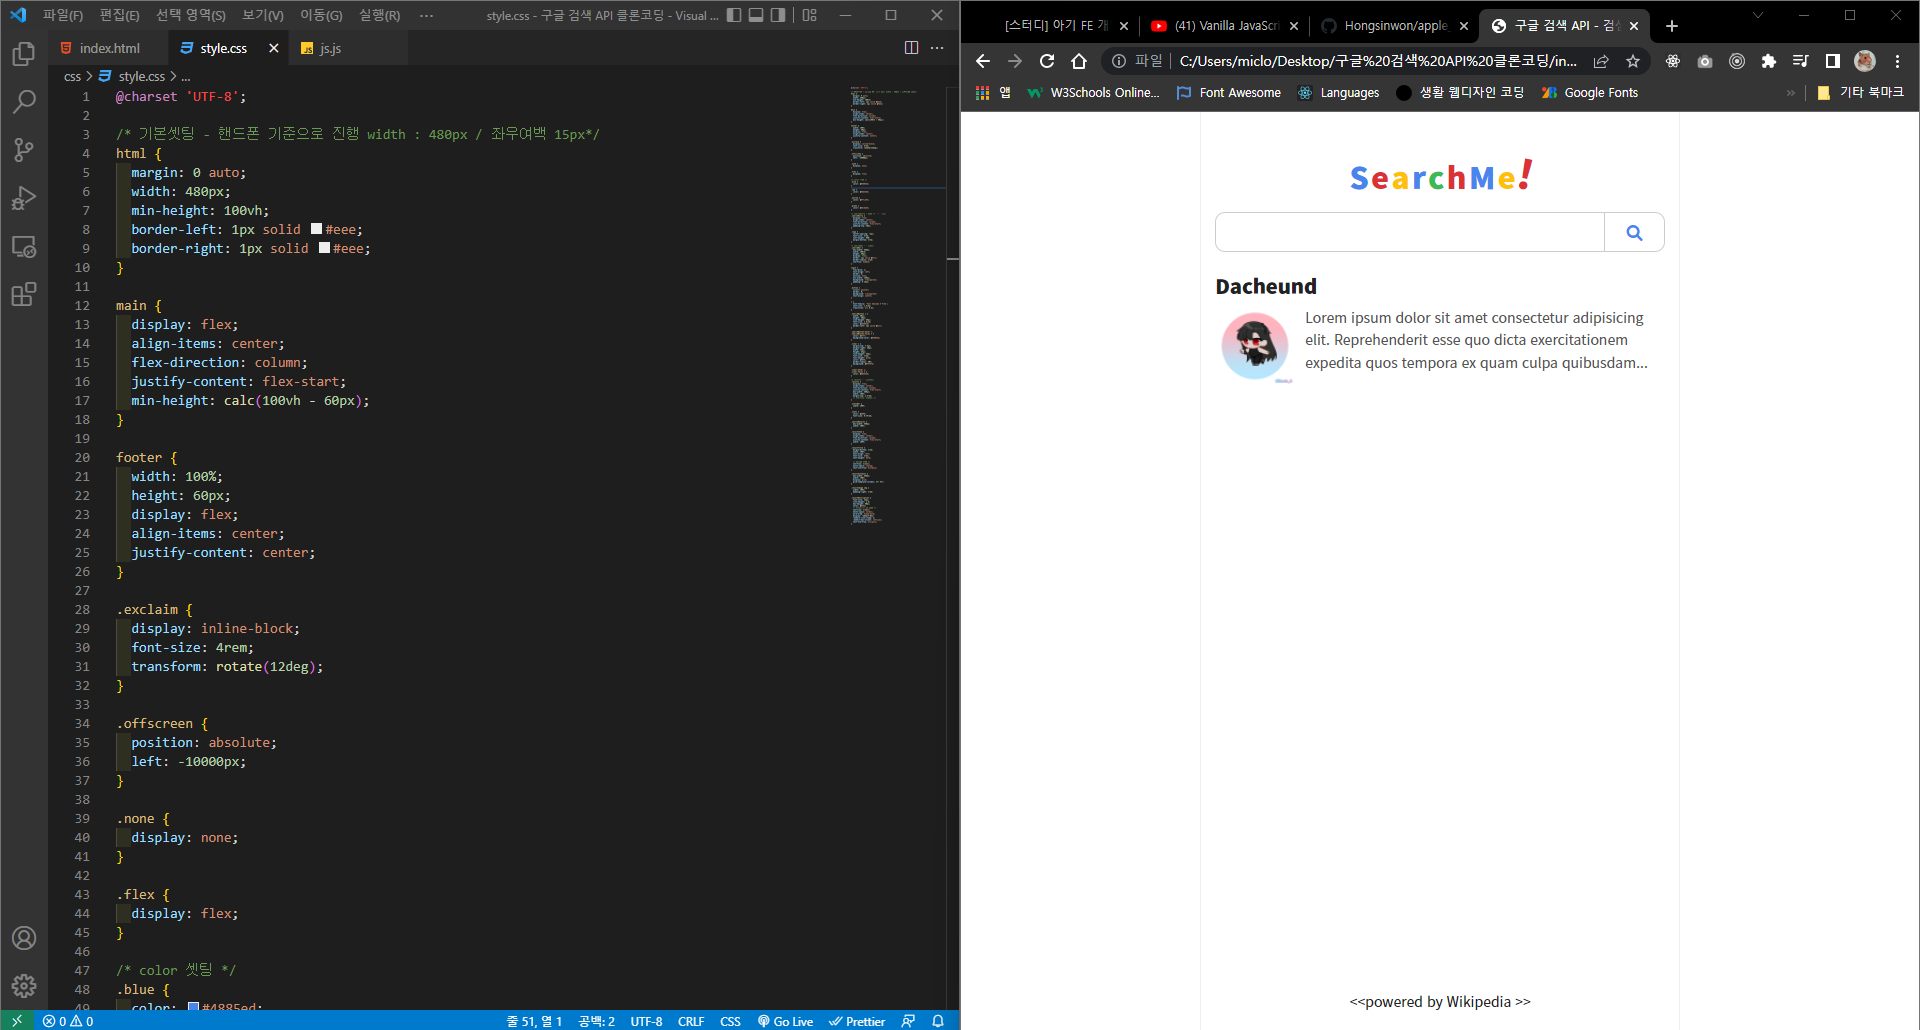Screen dimensions: 1920x1030
Task: Open the Accounts menu in activity bar
Action: point(24,938)
